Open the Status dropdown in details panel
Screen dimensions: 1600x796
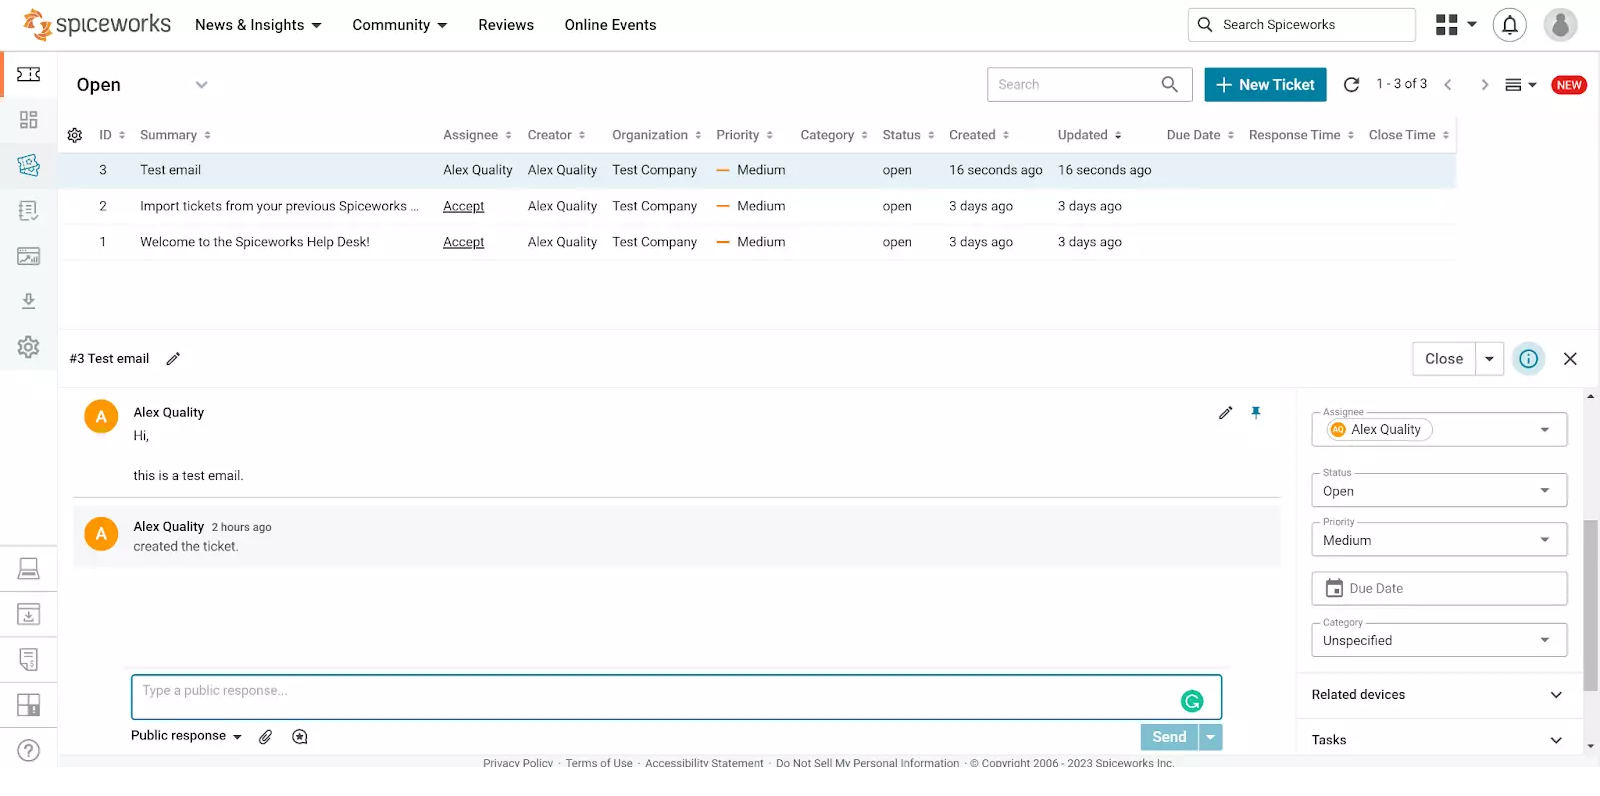click(x=1438, y=491)
